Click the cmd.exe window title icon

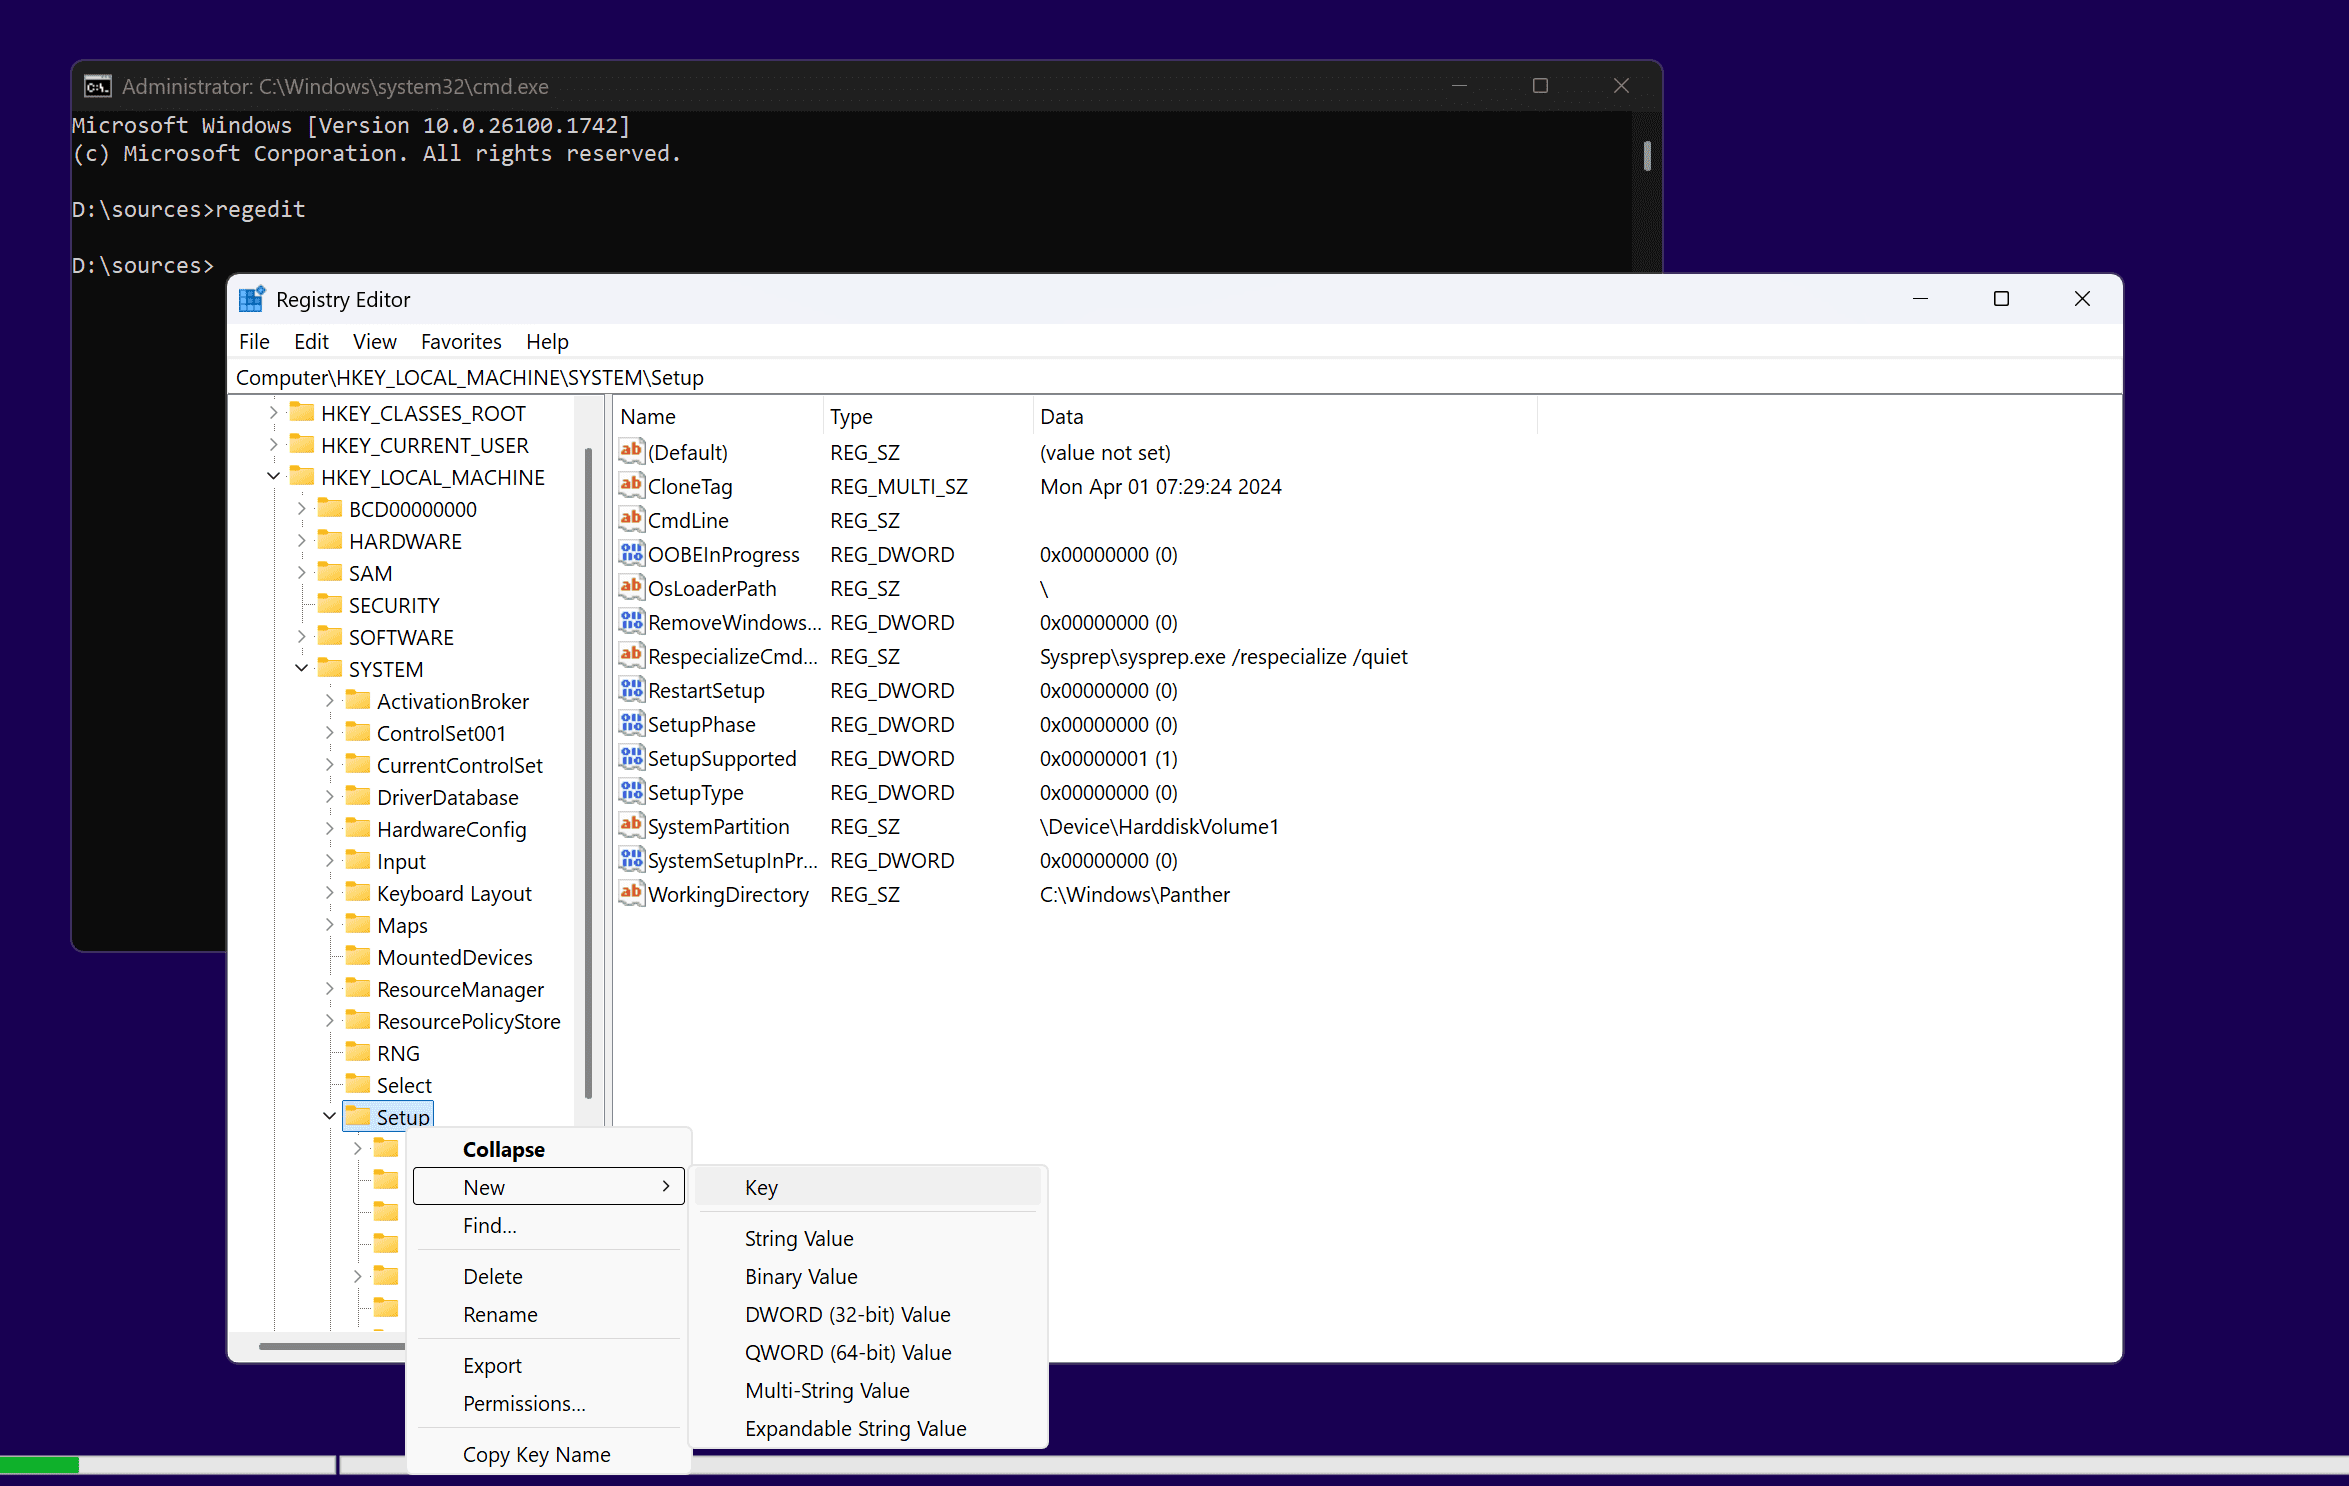pyautogui.click(x=97, y=87)
